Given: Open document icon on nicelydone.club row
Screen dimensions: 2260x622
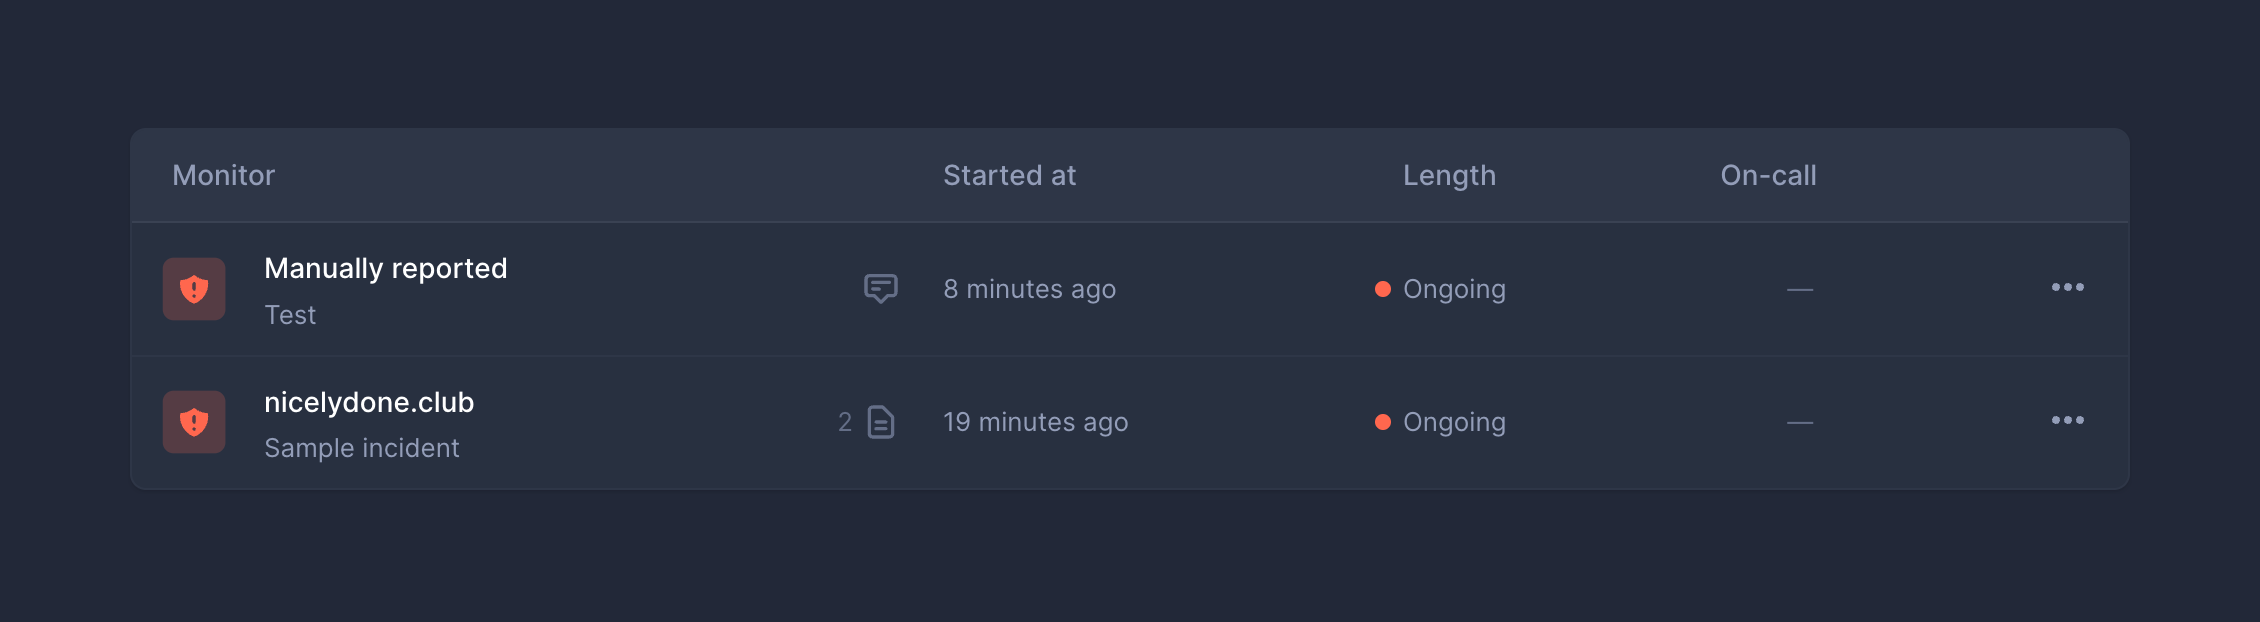Looking at the screenshot, I should coord(881,422).
